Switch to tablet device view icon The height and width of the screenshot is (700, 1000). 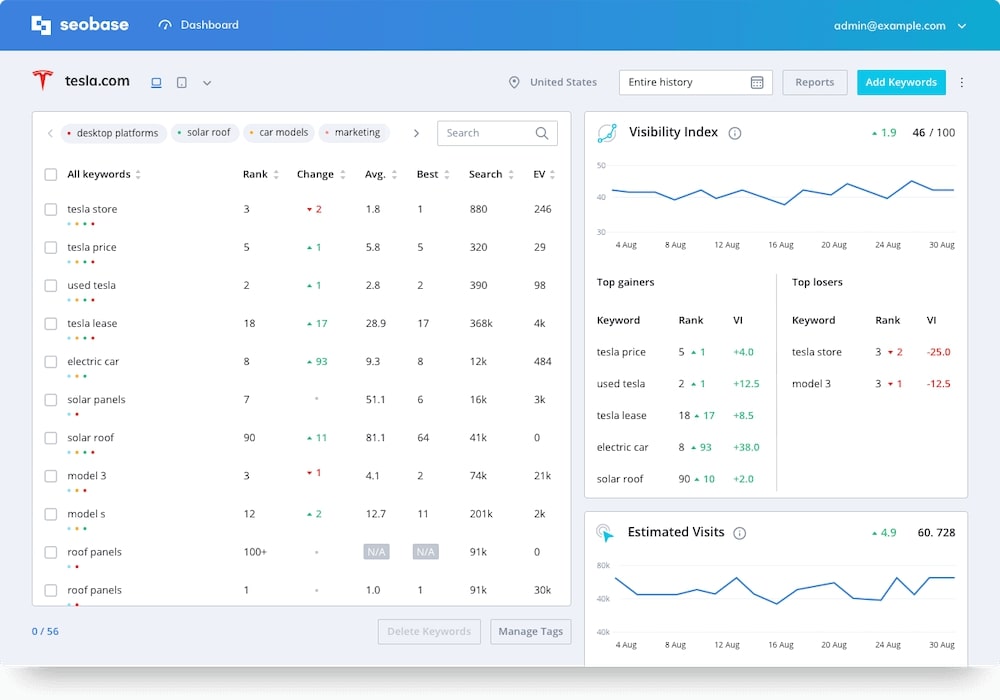click(x=181, y=83)
